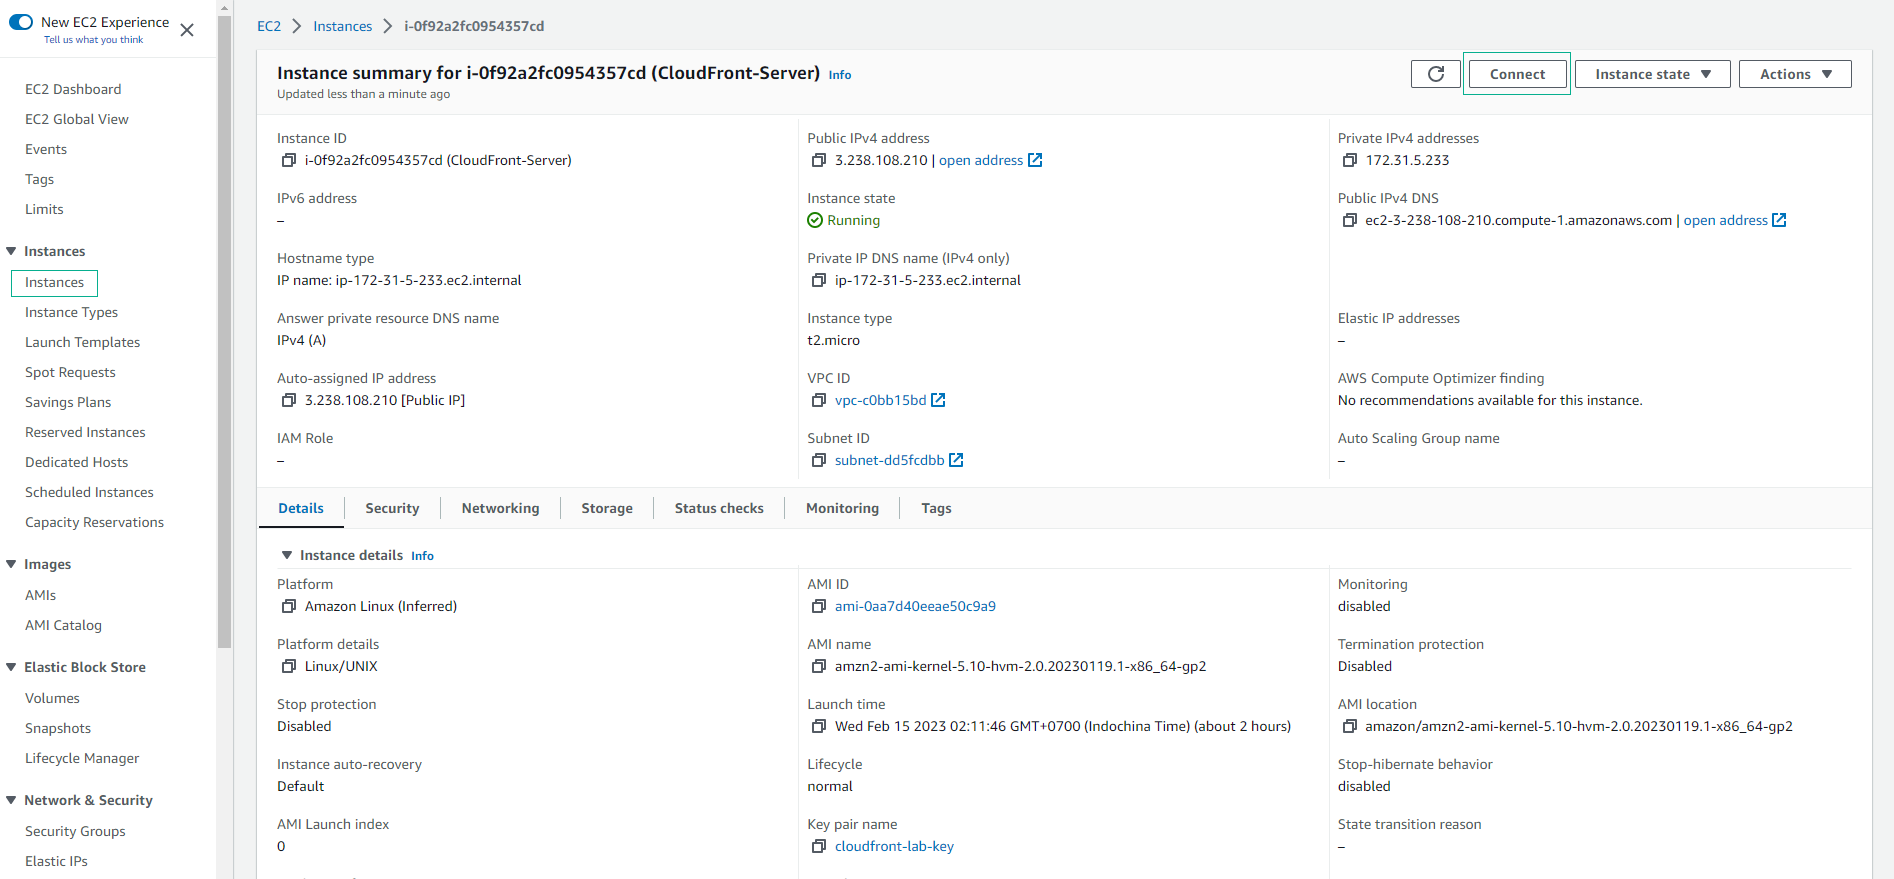Open the Instance state dropdown

(x=1653, y=74)
